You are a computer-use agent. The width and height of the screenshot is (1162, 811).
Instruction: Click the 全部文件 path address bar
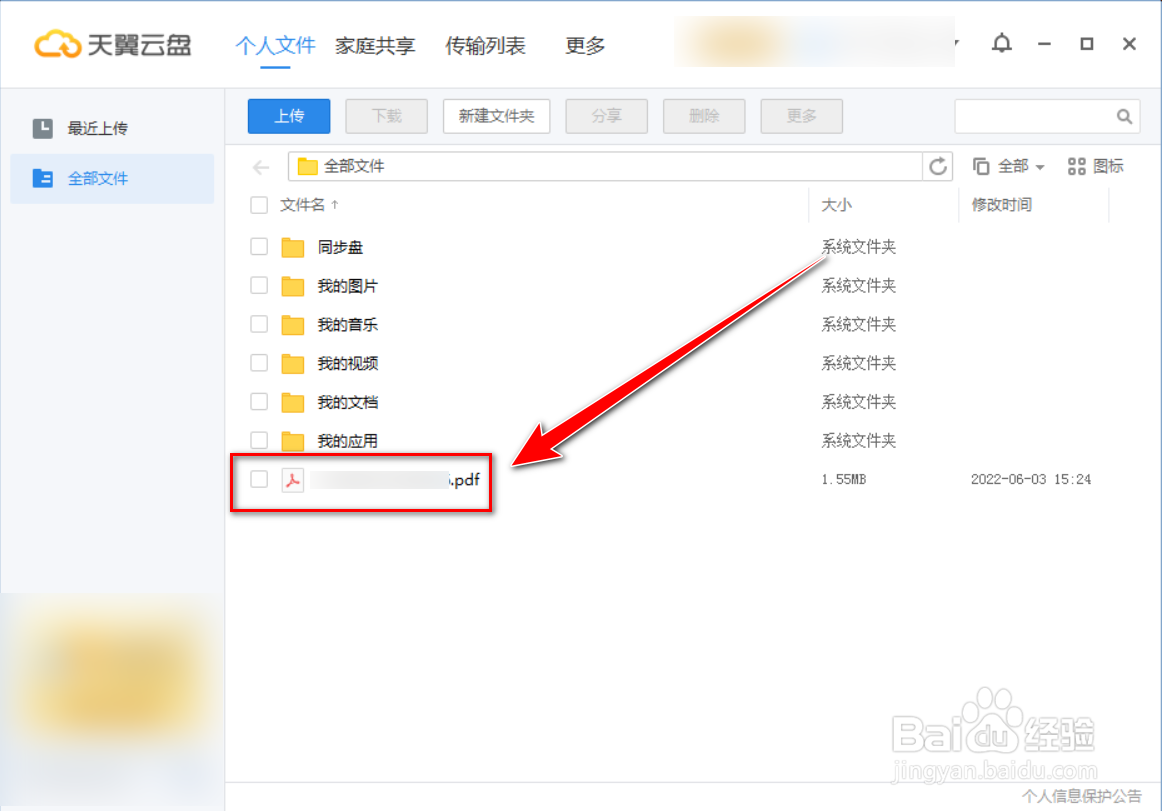pos(605,166)
